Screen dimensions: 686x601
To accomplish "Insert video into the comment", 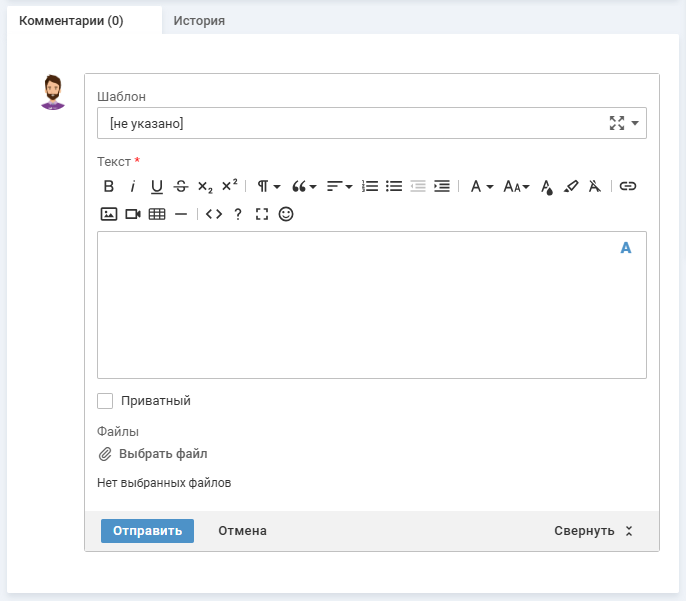I will tap(133, 214).
